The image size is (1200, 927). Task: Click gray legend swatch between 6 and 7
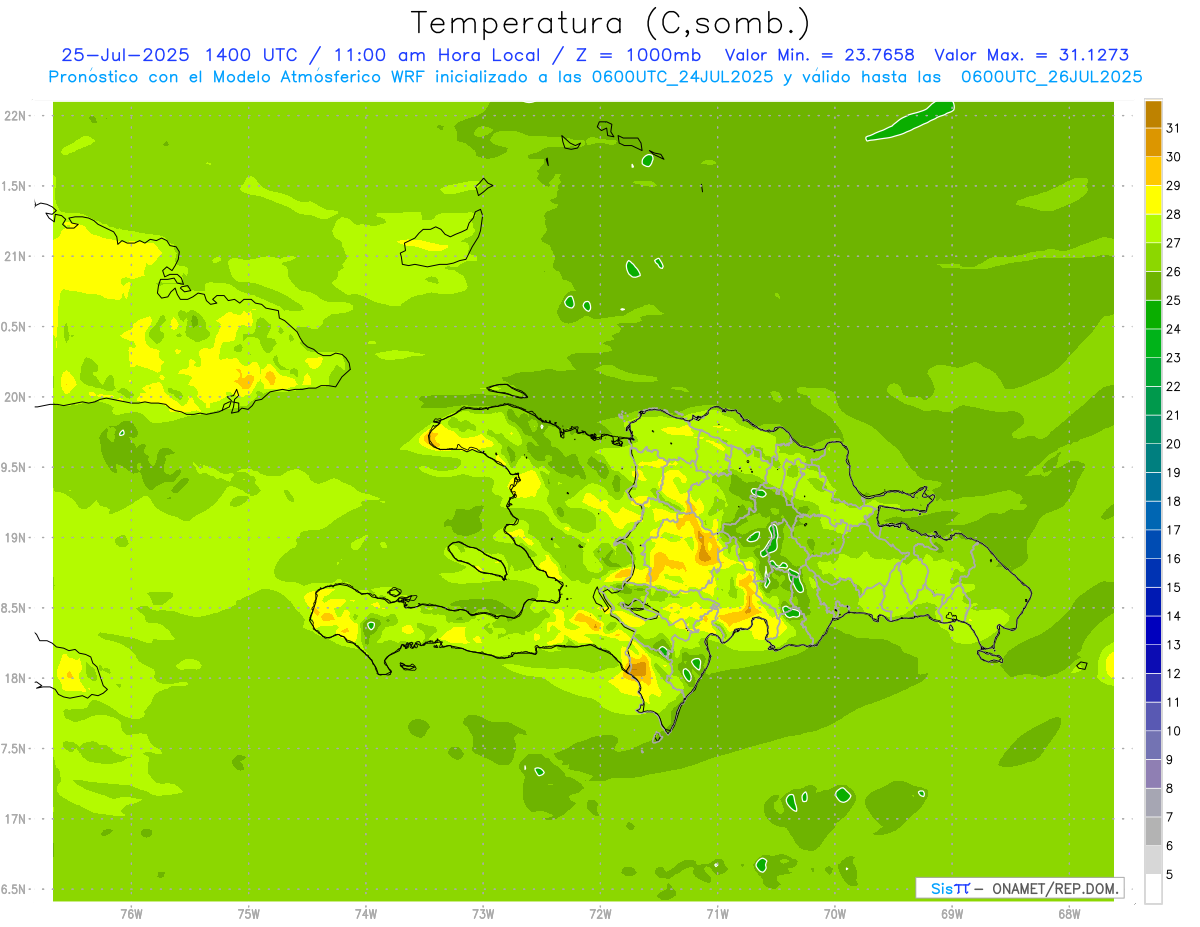tap(1153, 831)
